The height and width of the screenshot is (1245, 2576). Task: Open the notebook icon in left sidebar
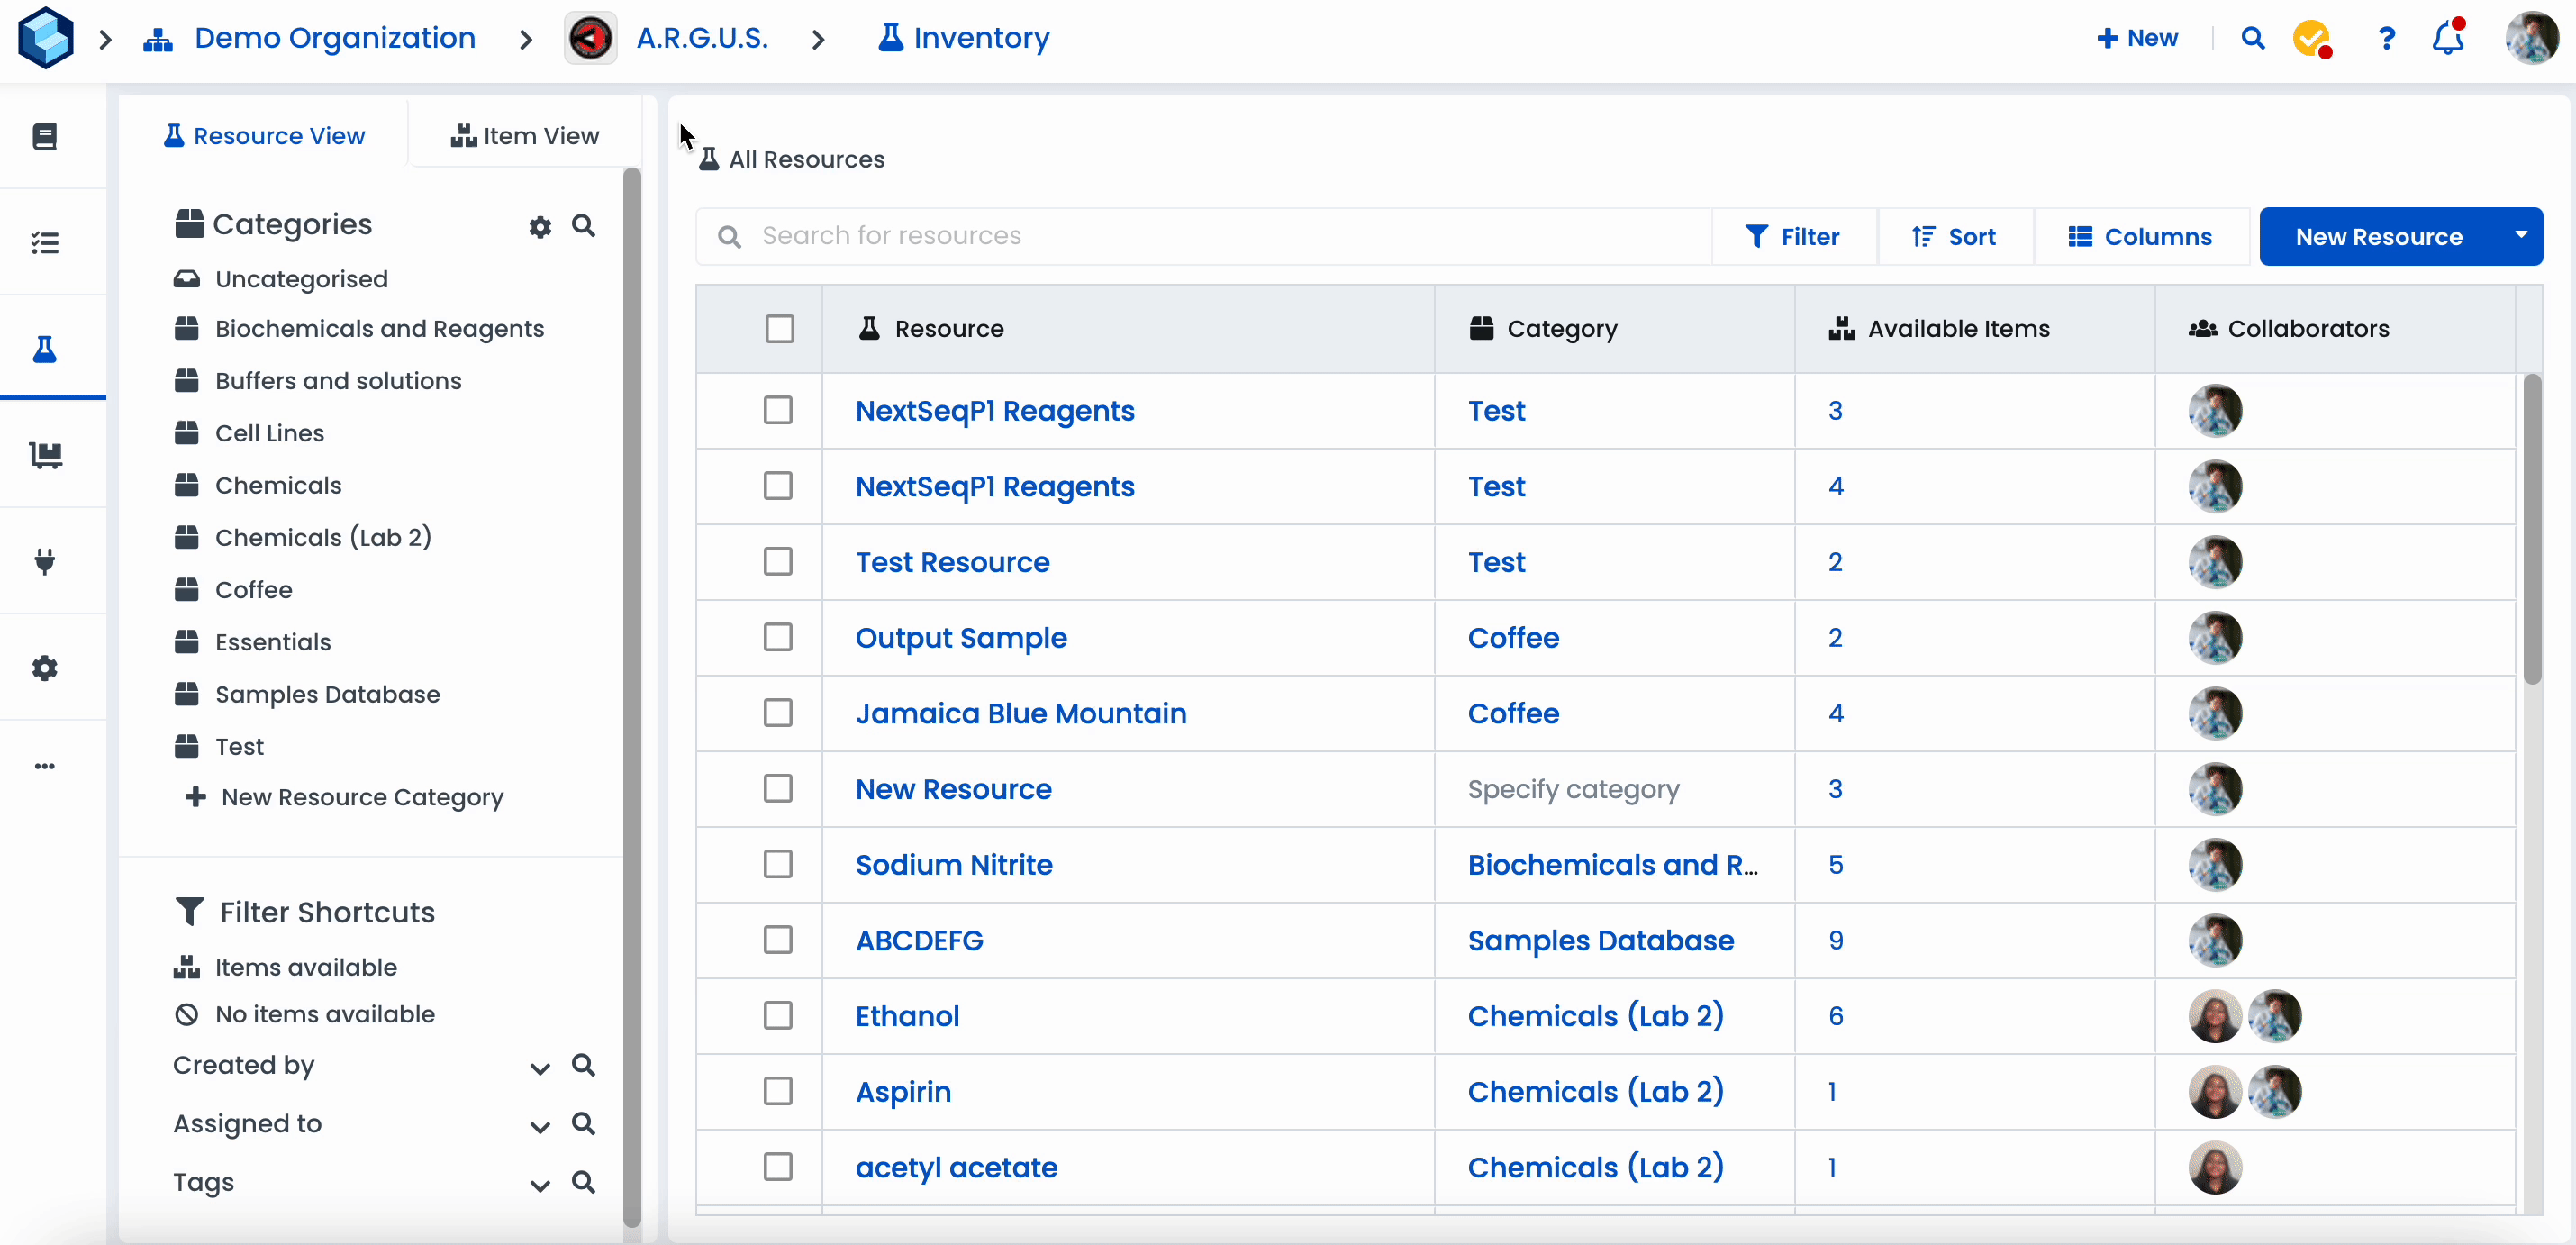(45, 136)
